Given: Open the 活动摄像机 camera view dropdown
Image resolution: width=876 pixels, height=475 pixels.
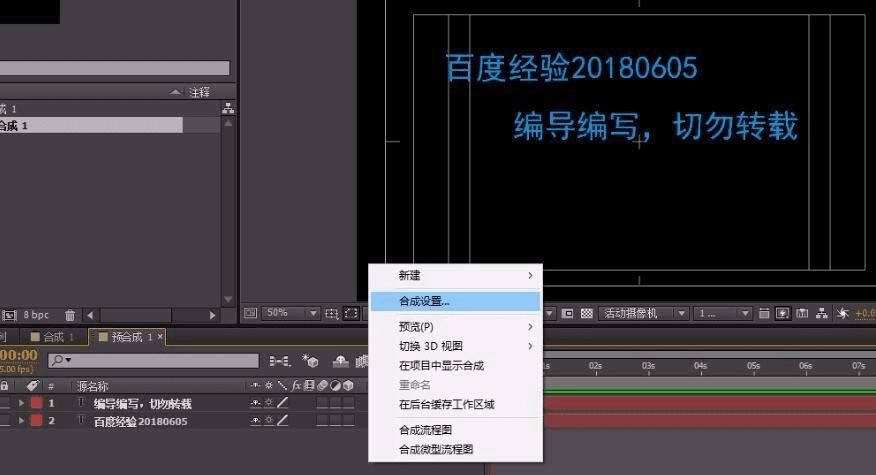Looking at the screenshot, I should (x=643, y=314).
